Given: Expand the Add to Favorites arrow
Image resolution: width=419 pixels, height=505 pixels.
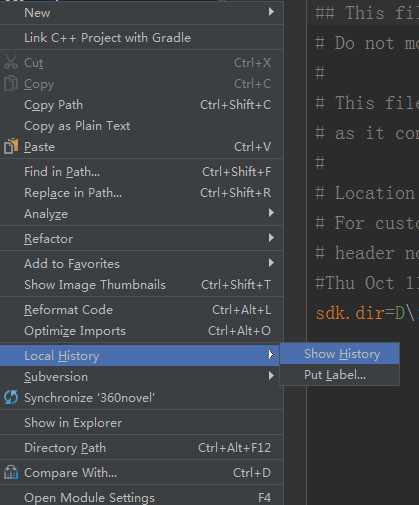Looking at the screenshot, I should (x=271, y=263).
